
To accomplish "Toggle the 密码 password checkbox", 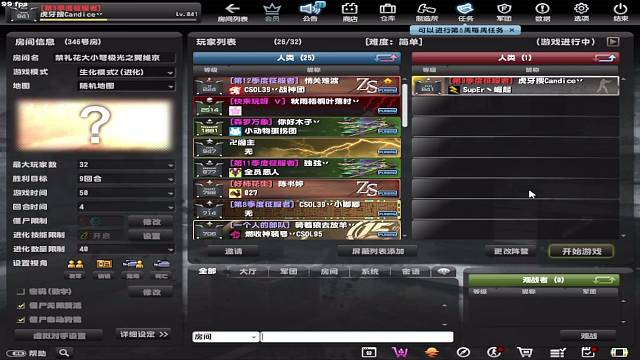I will click(21, 291).
